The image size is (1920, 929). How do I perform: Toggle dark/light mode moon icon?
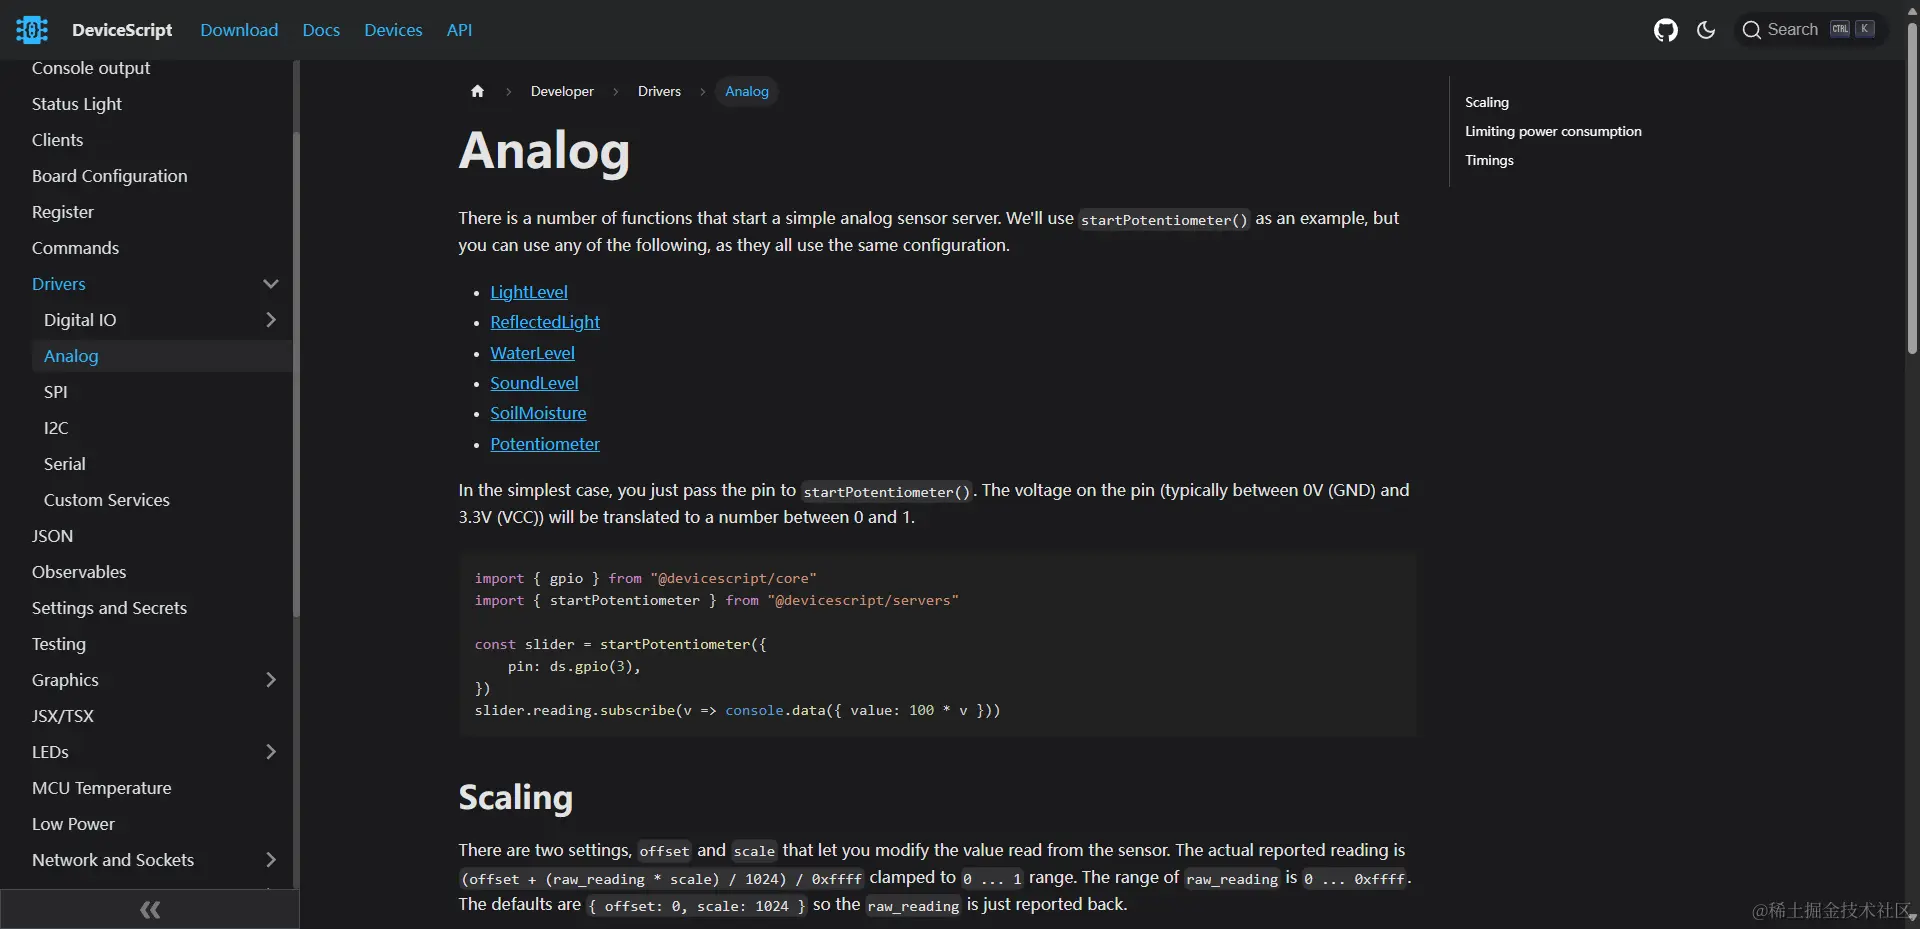[x=1706, y=30]
